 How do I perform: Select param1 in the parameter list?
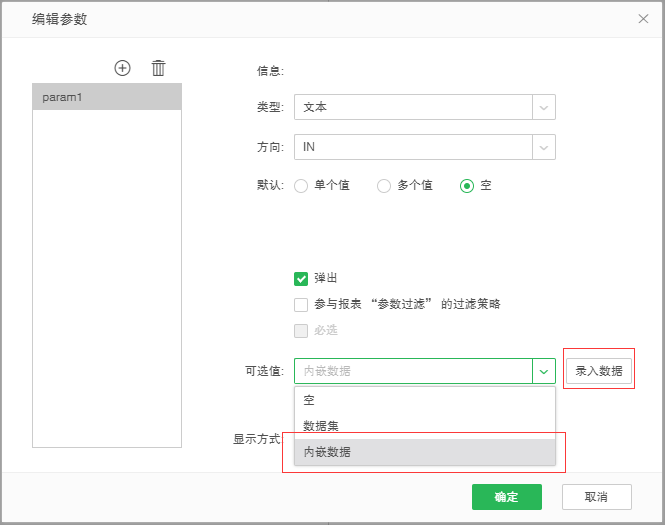pos(107,97)
